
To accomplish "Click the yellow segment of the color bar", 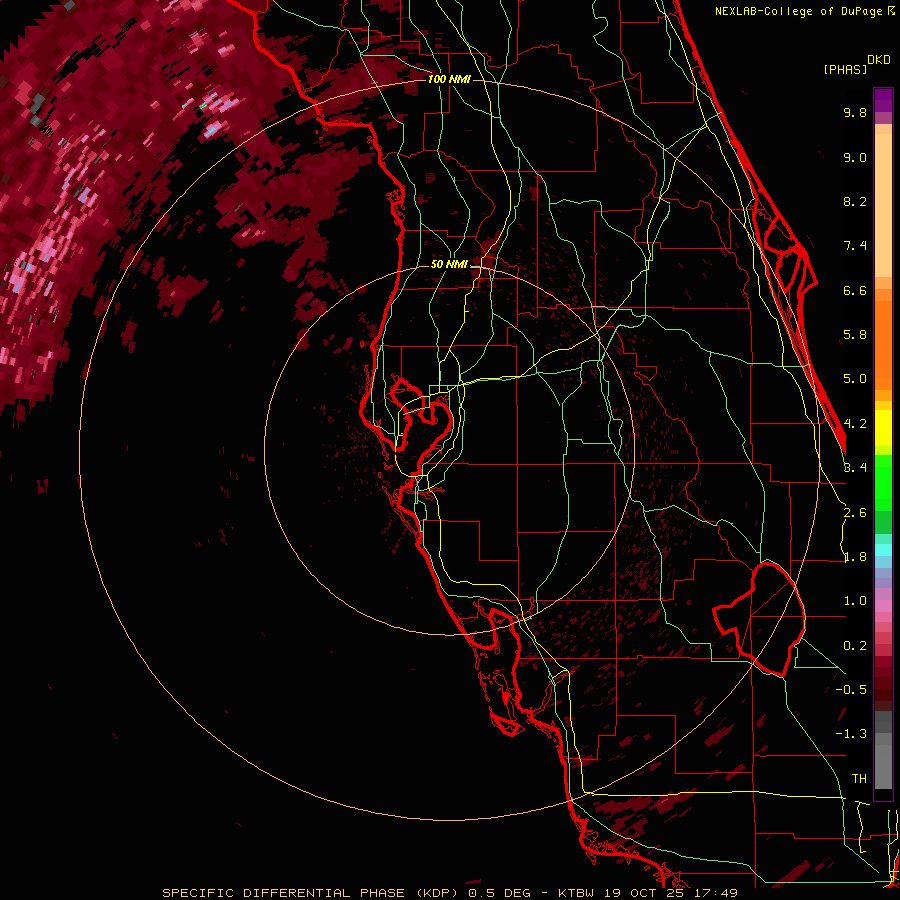I will point(883,428).
